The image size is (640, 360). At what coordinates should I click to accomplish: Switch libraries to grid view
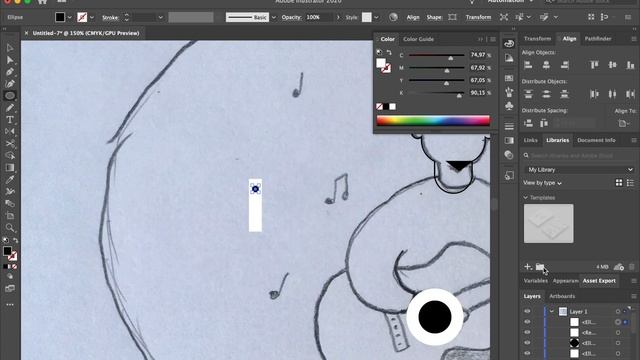point(619,182)
